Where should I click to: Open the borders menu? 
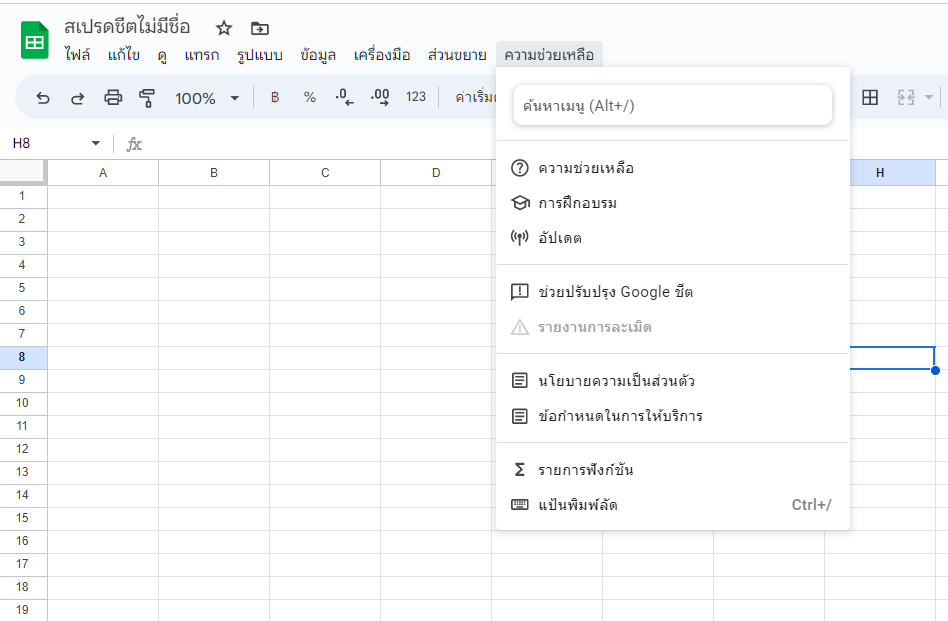tap(871, 97)
